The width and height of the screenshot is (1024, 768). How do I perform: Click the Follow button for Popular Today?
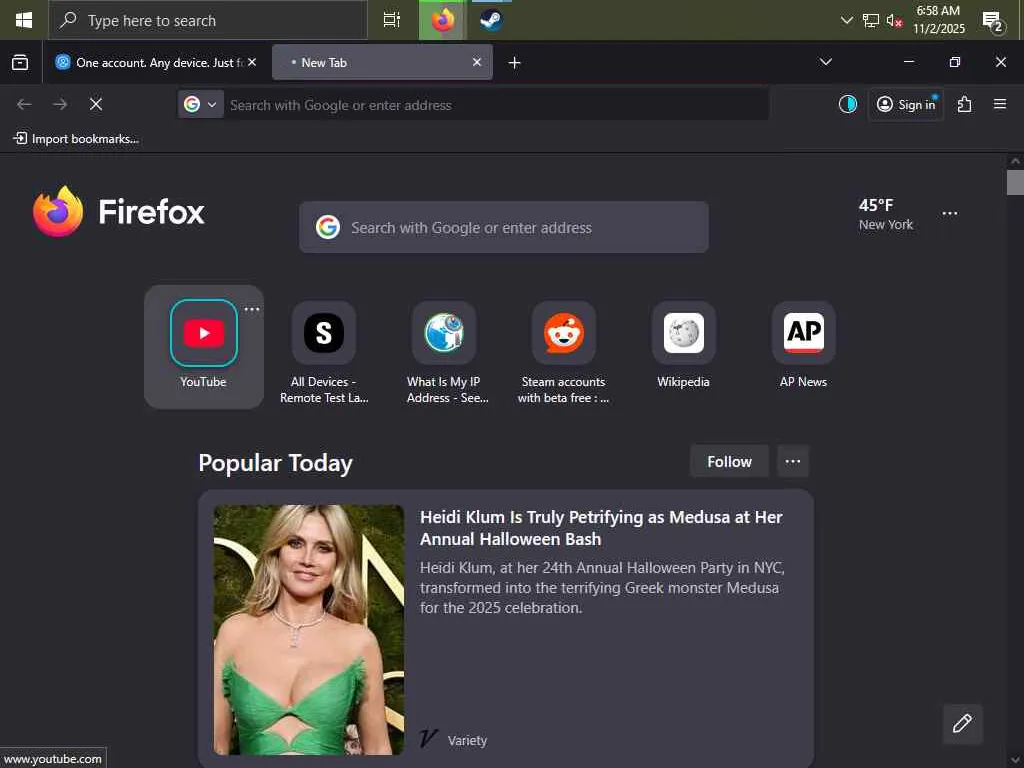729,462
